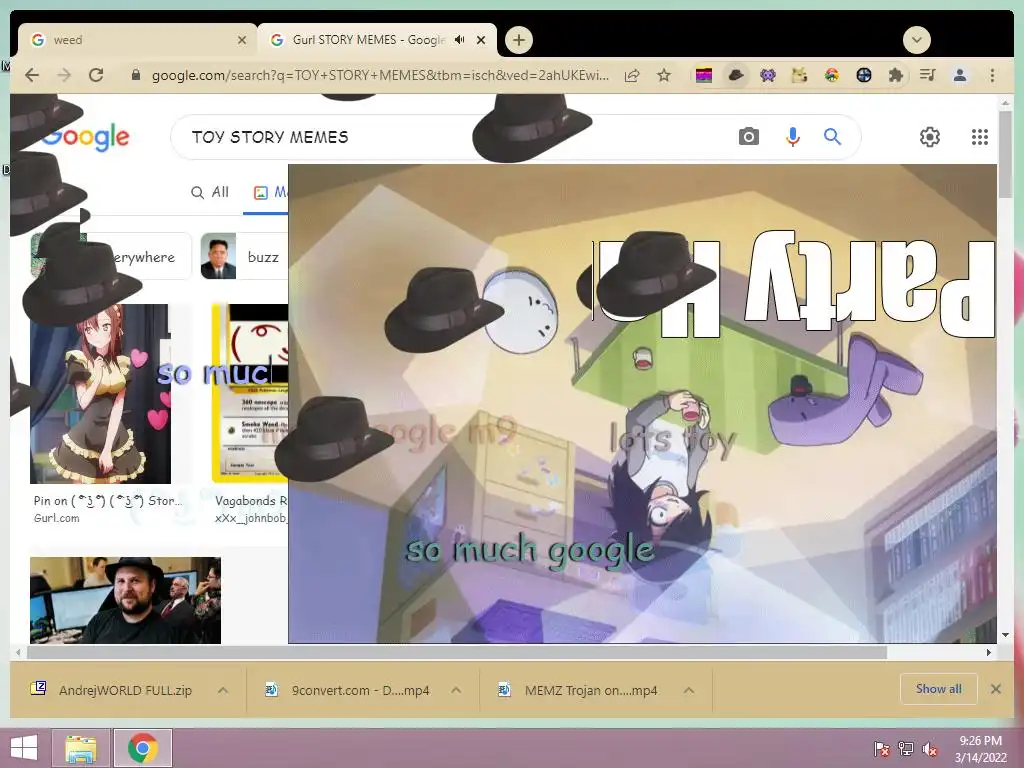Expand options for 9convert.com mp4 download
The width and height of the screenshot is (1024, 768).
[456, 690]
